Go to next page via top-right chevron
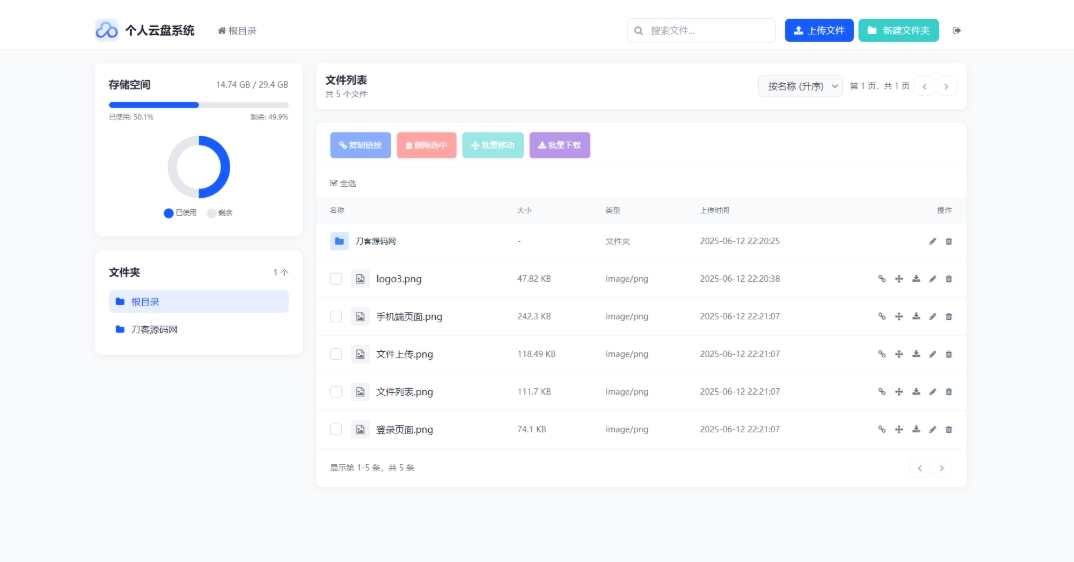This screenshot has height=562, width=1074. click(x=945, y=86)
